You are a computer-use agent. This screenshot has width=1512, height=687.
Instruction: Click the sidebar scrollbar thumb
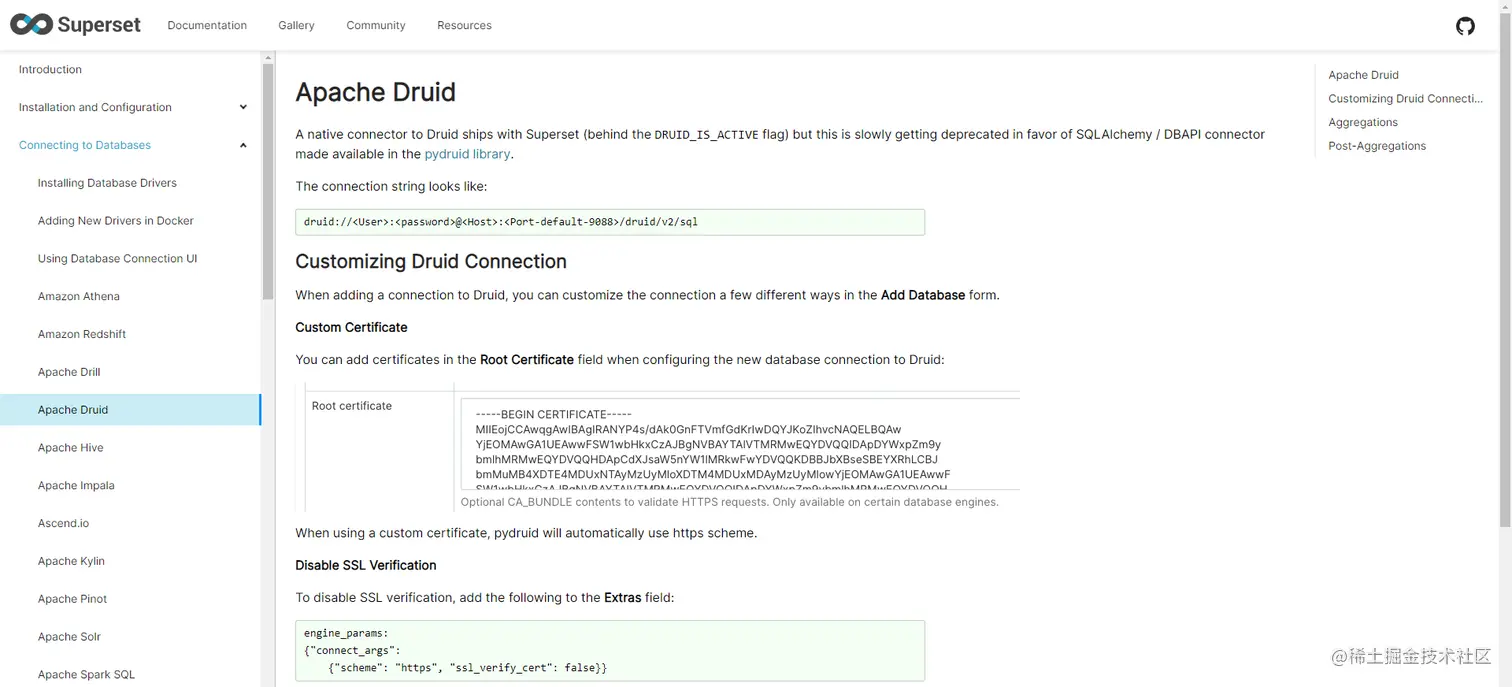[268, 180]
